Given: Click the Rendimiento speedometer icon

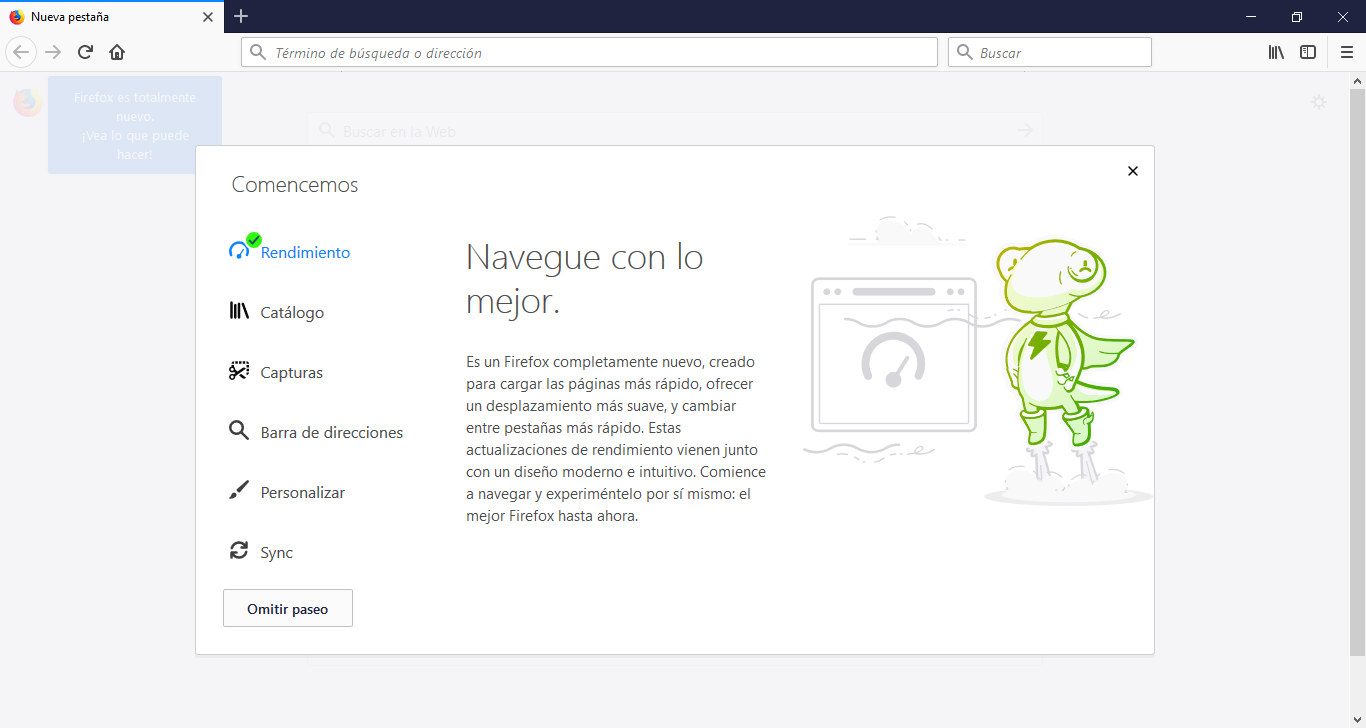Looking at the screenshot, I should 239,251.
